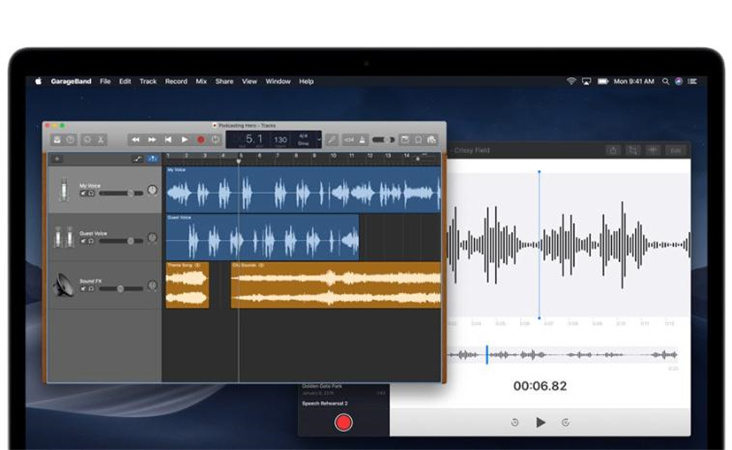Click the tempo value 130 in the LCD
Screen dimensions: 732x450
tap(280, 140)
